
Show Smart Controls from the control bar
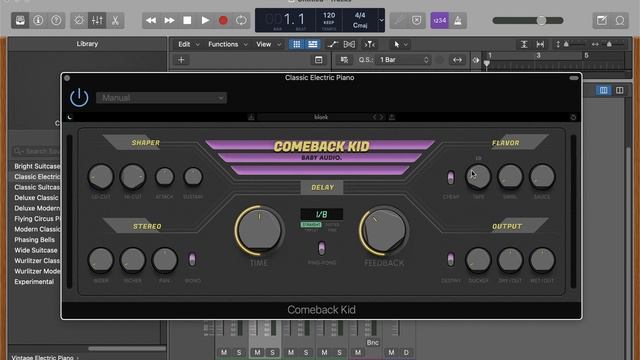click(79, 20)
